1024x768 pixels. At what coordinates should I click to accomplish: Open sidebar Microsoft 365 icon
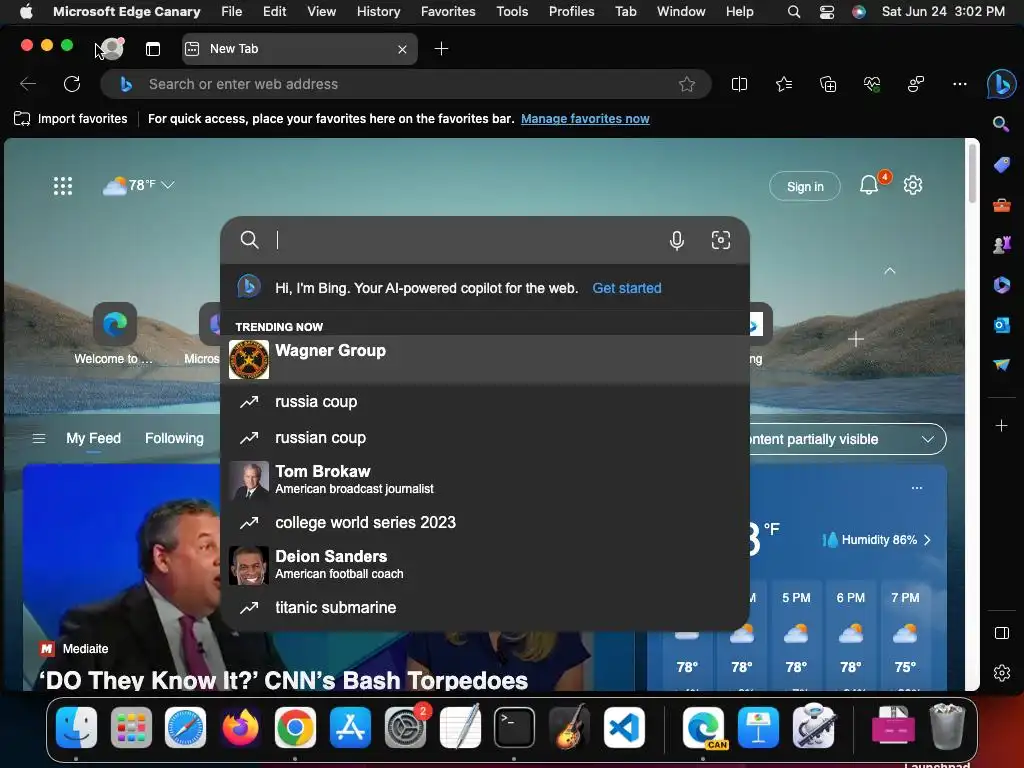click(x=1001, y=285)
